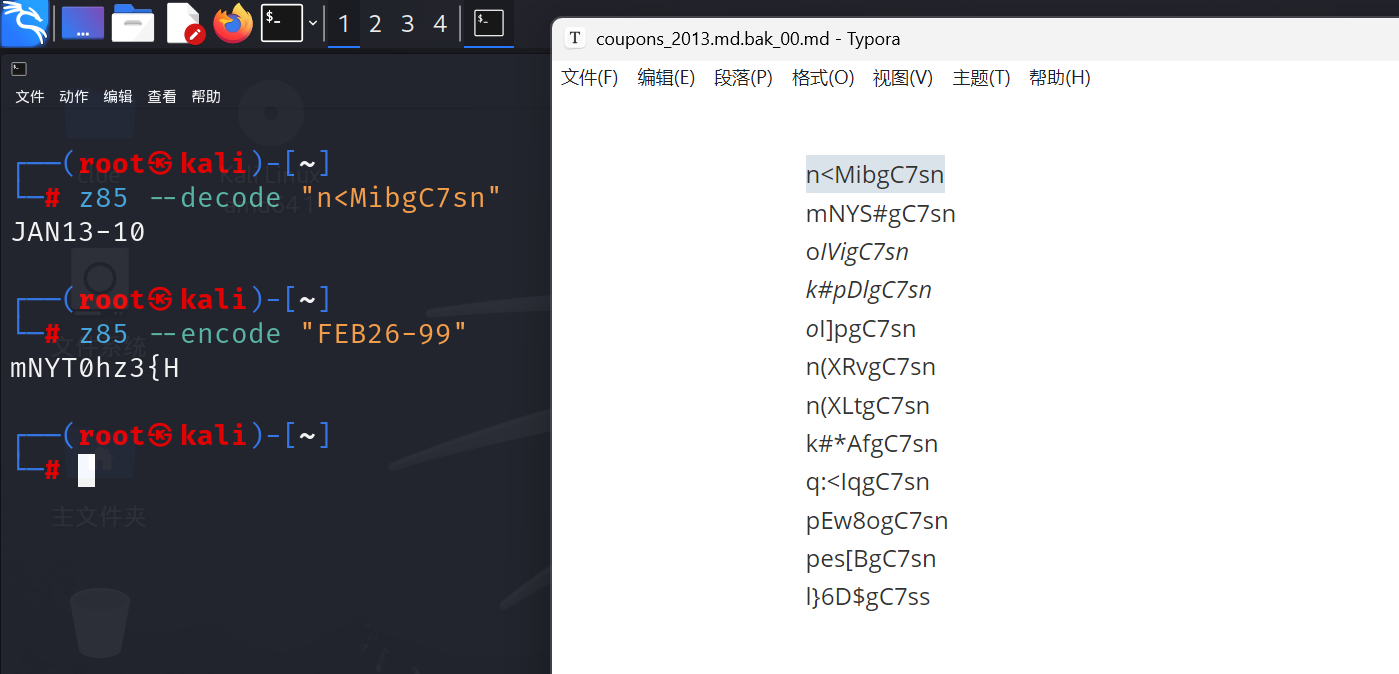
Task: Open Typora 段落(P) menu
Action: (x=743, y=78)
